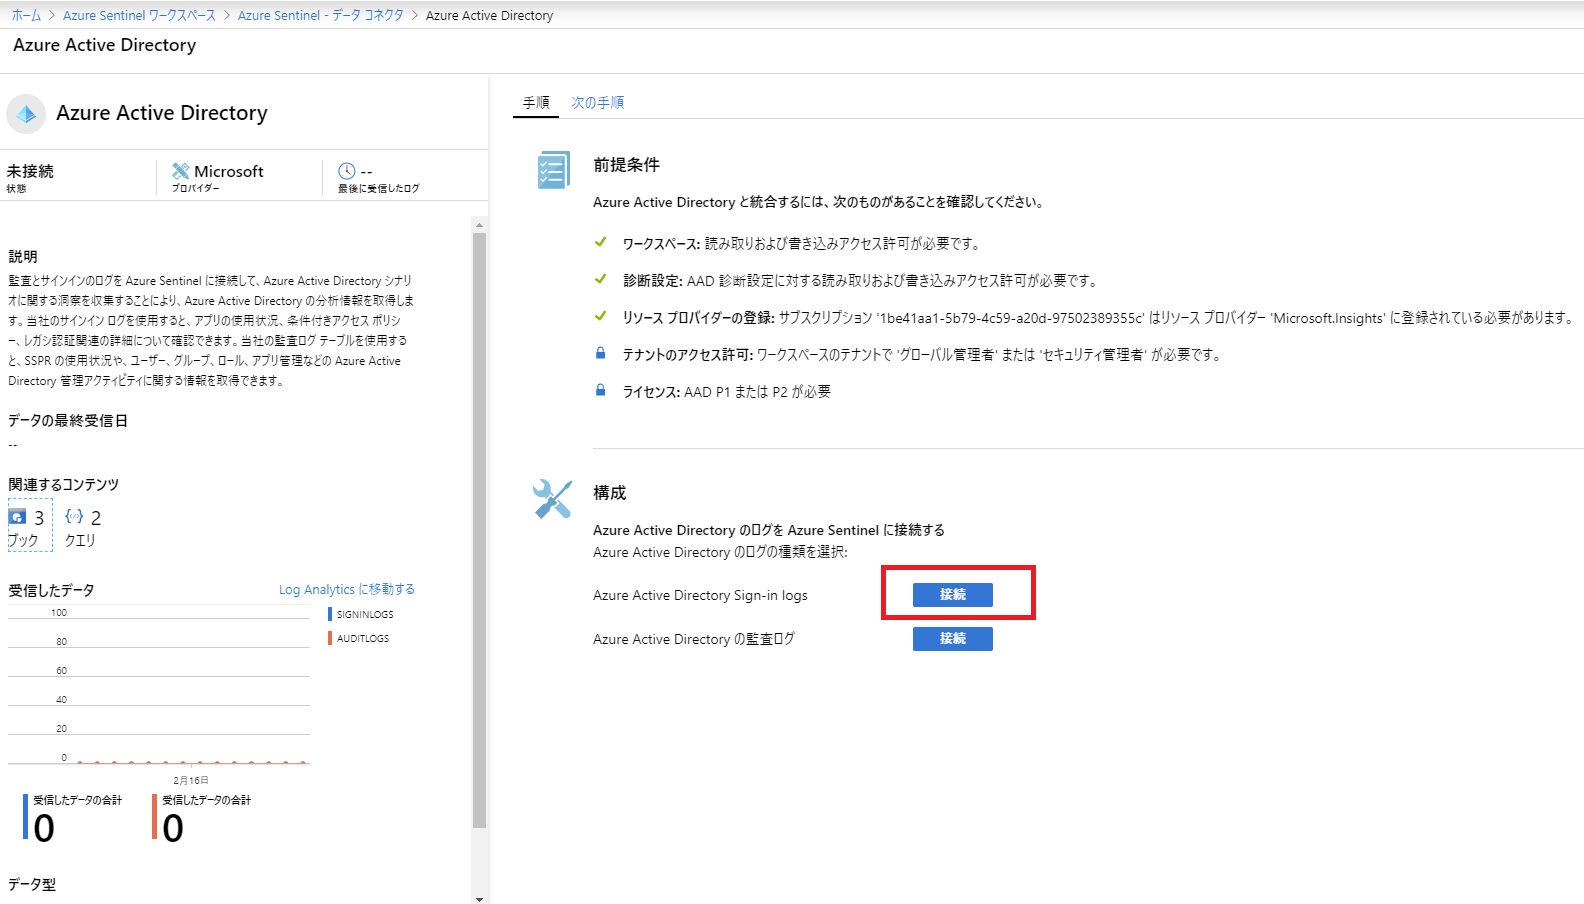Click the SIGNINLOGS blue legend marker
1584x904 pixels.
coord(330,614)
